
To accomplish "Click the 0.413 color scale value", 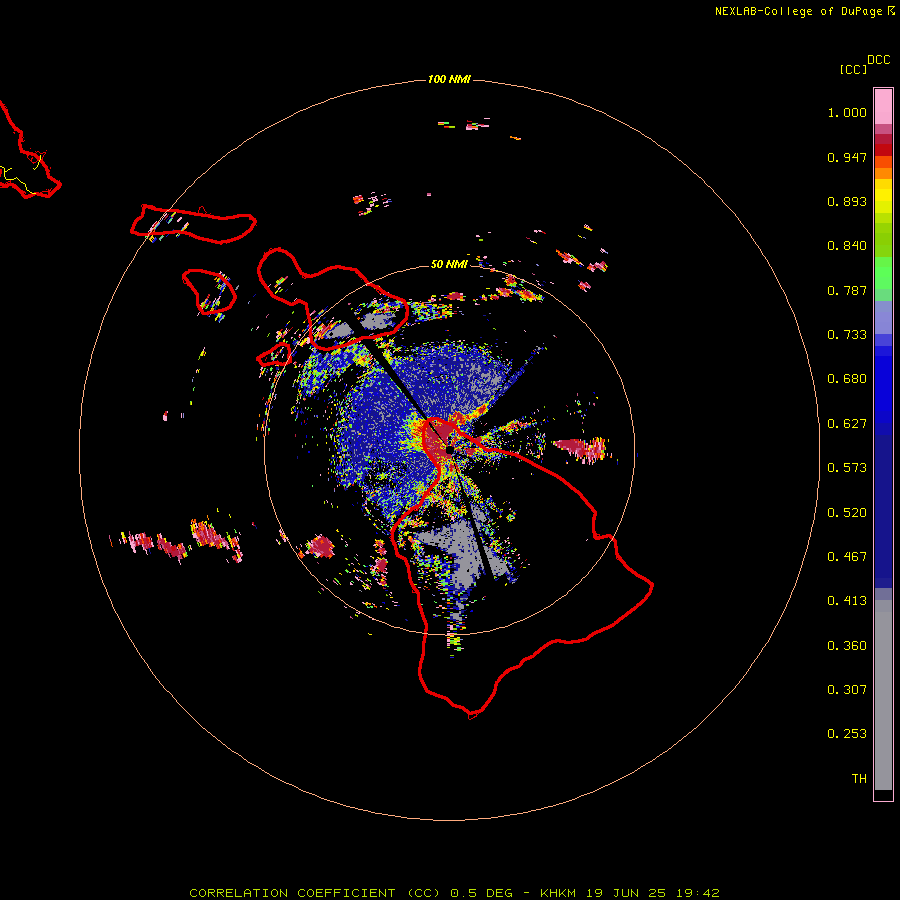I will tap(847, 601).
